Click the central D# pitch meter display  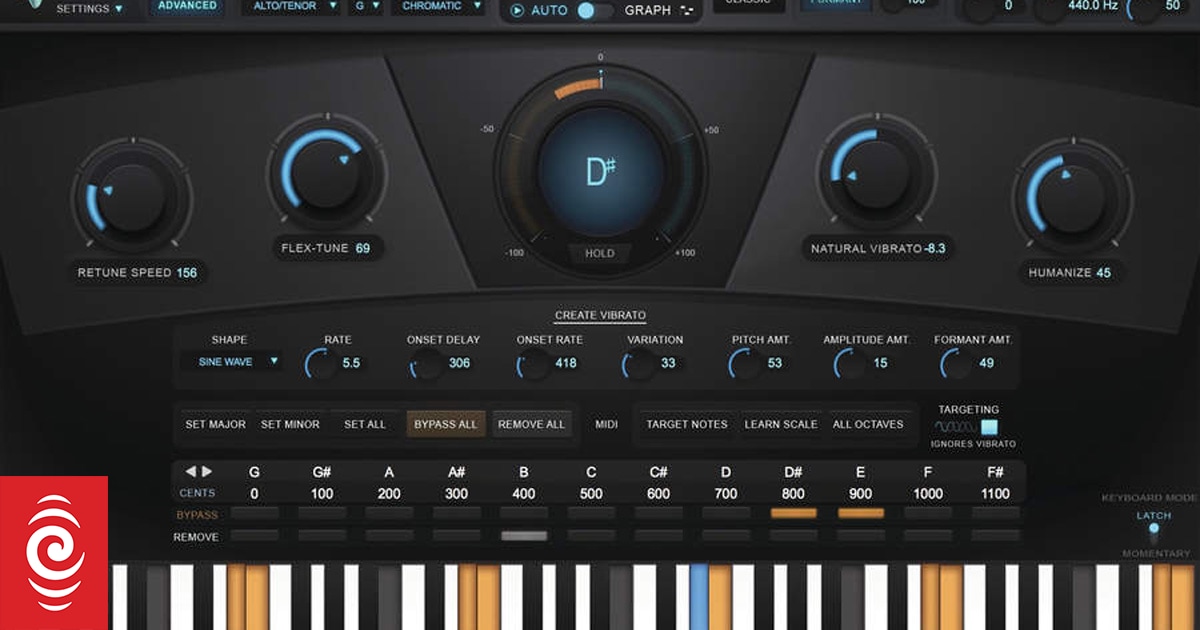pos(599,172)
